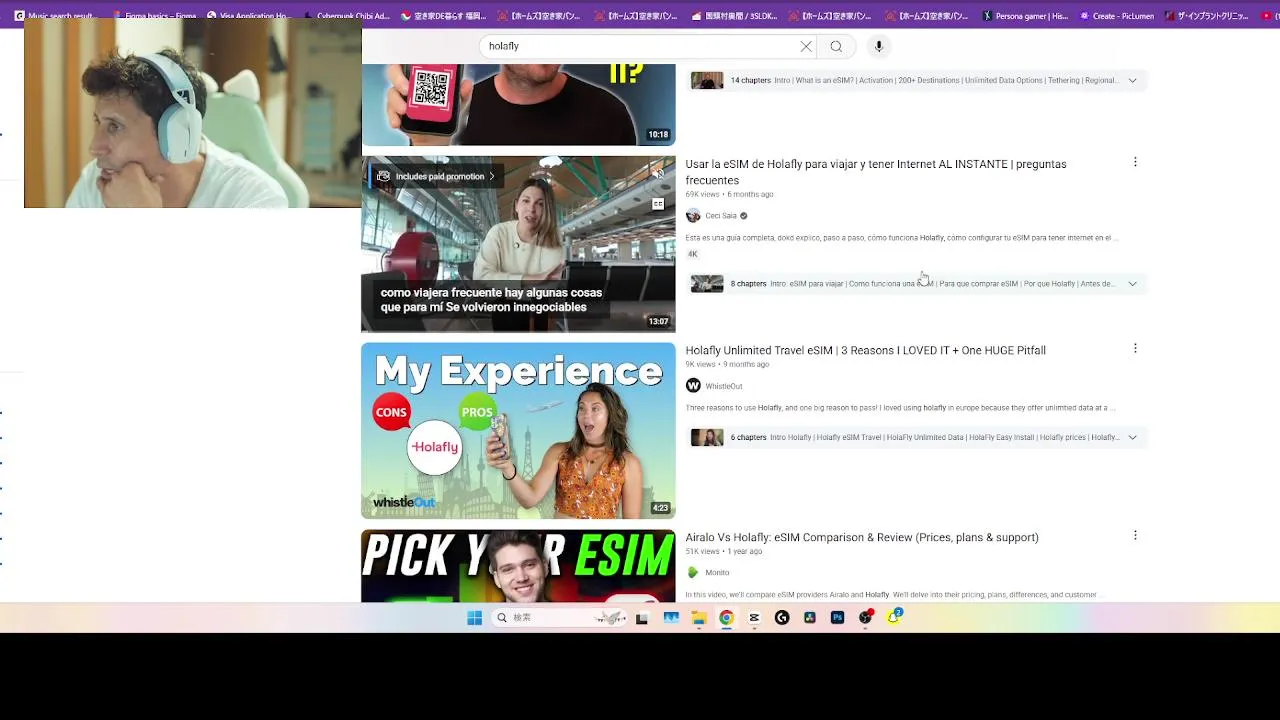Open the landscape picture taskbar app

(671, 618)
